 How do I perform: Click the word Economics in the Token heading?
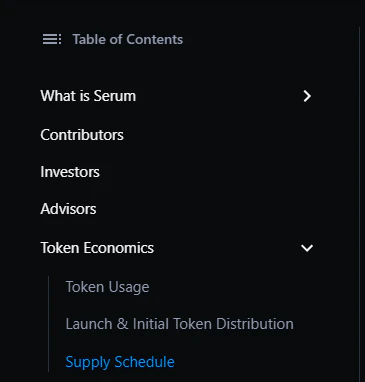(x=118, y=248)
